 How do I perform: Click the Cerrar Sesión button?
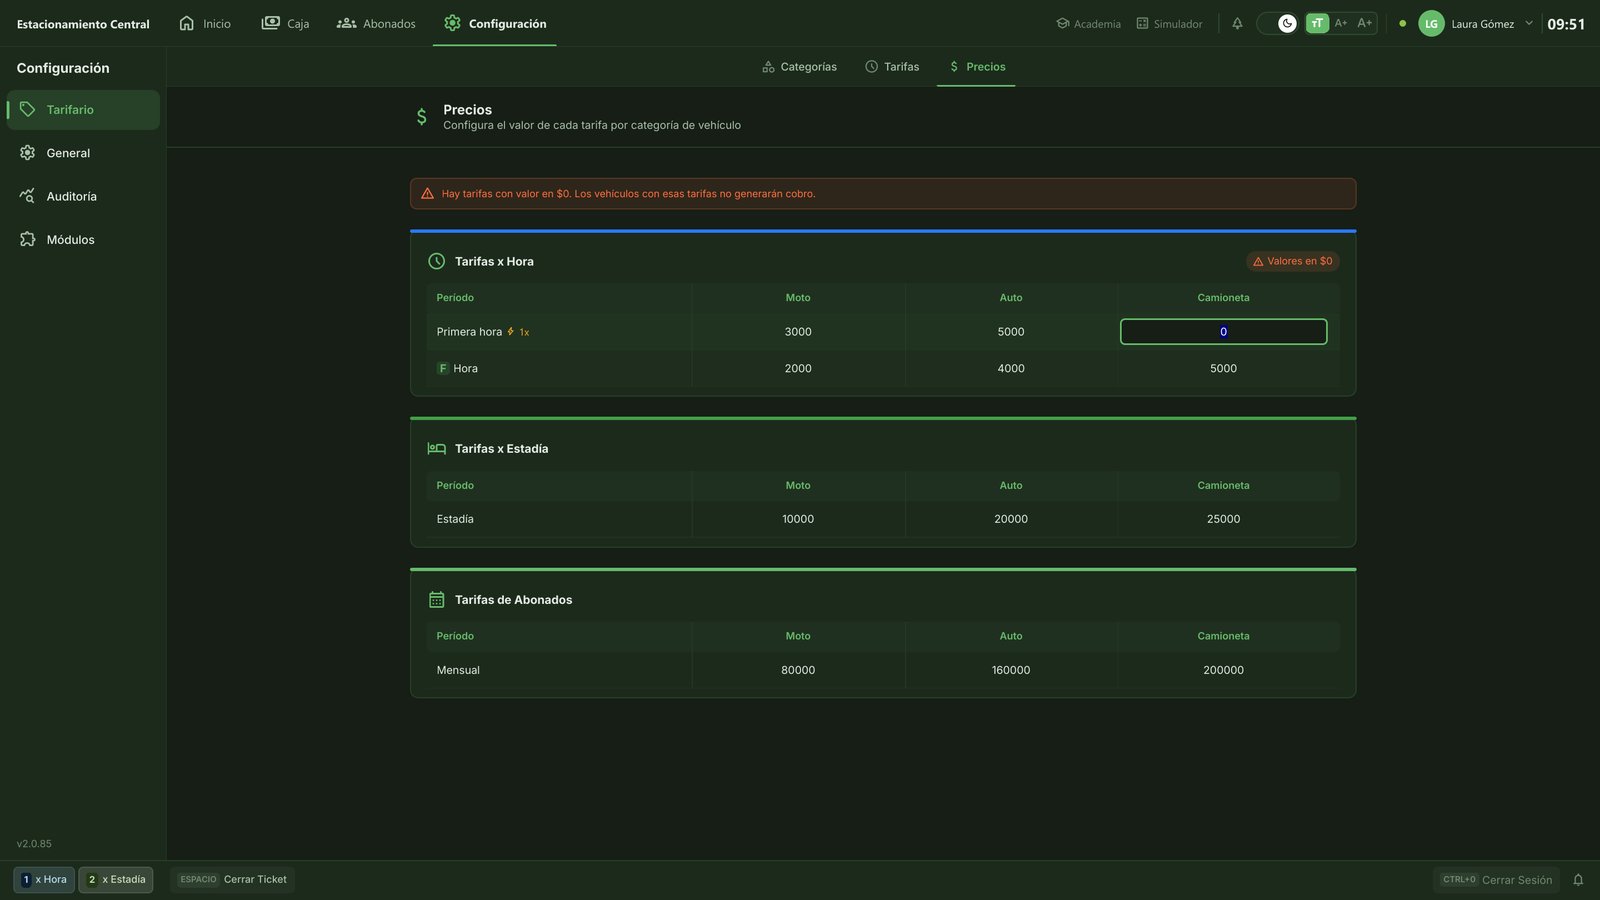tap(1496, 880)
